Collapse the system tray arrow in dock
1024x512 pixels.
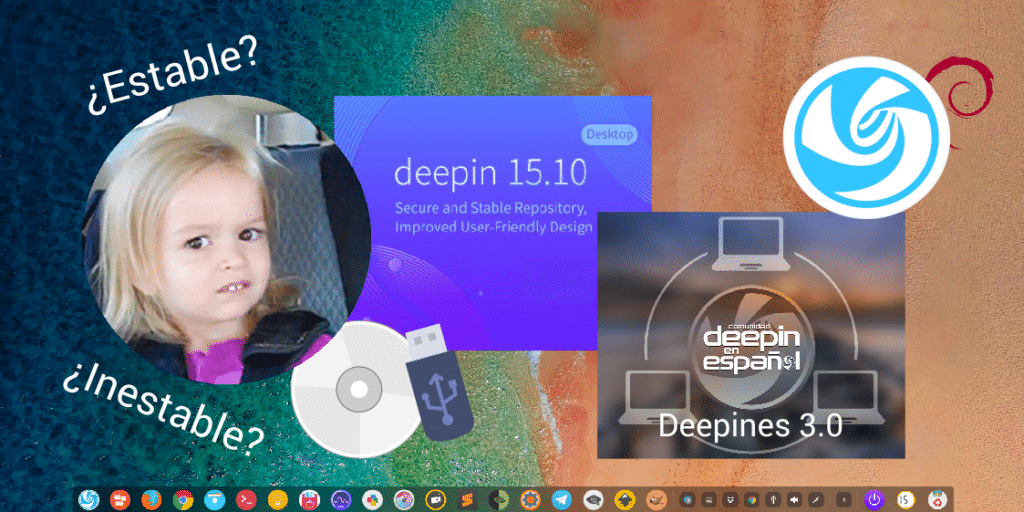[x=843, y=498]
